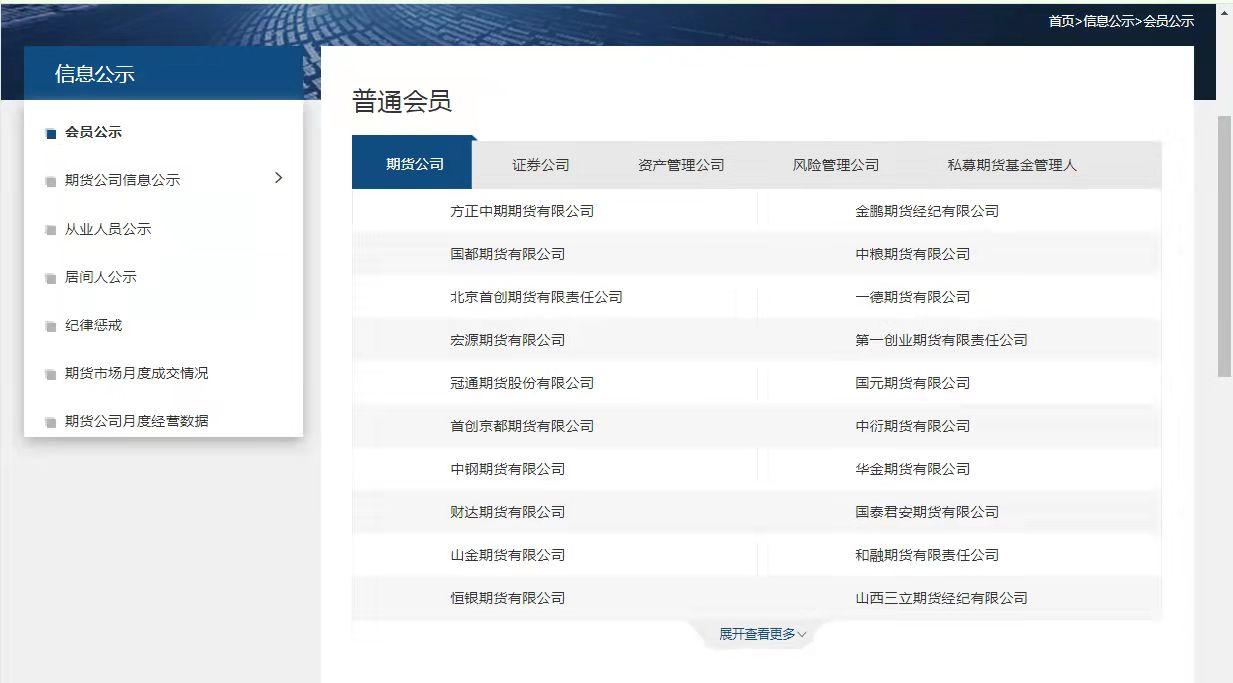Open 信息公示 in the breadcrumb

1109,21
